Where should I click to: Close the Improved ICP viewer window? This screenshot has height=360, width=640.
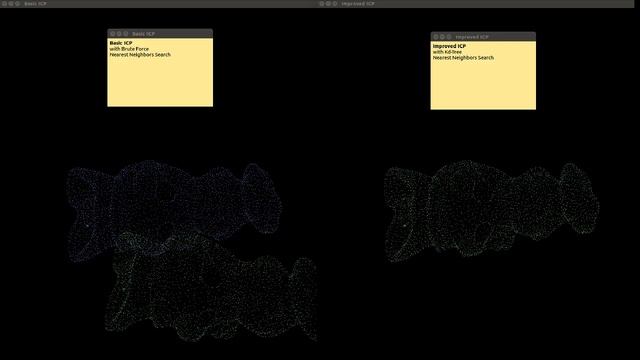[322, 3]
